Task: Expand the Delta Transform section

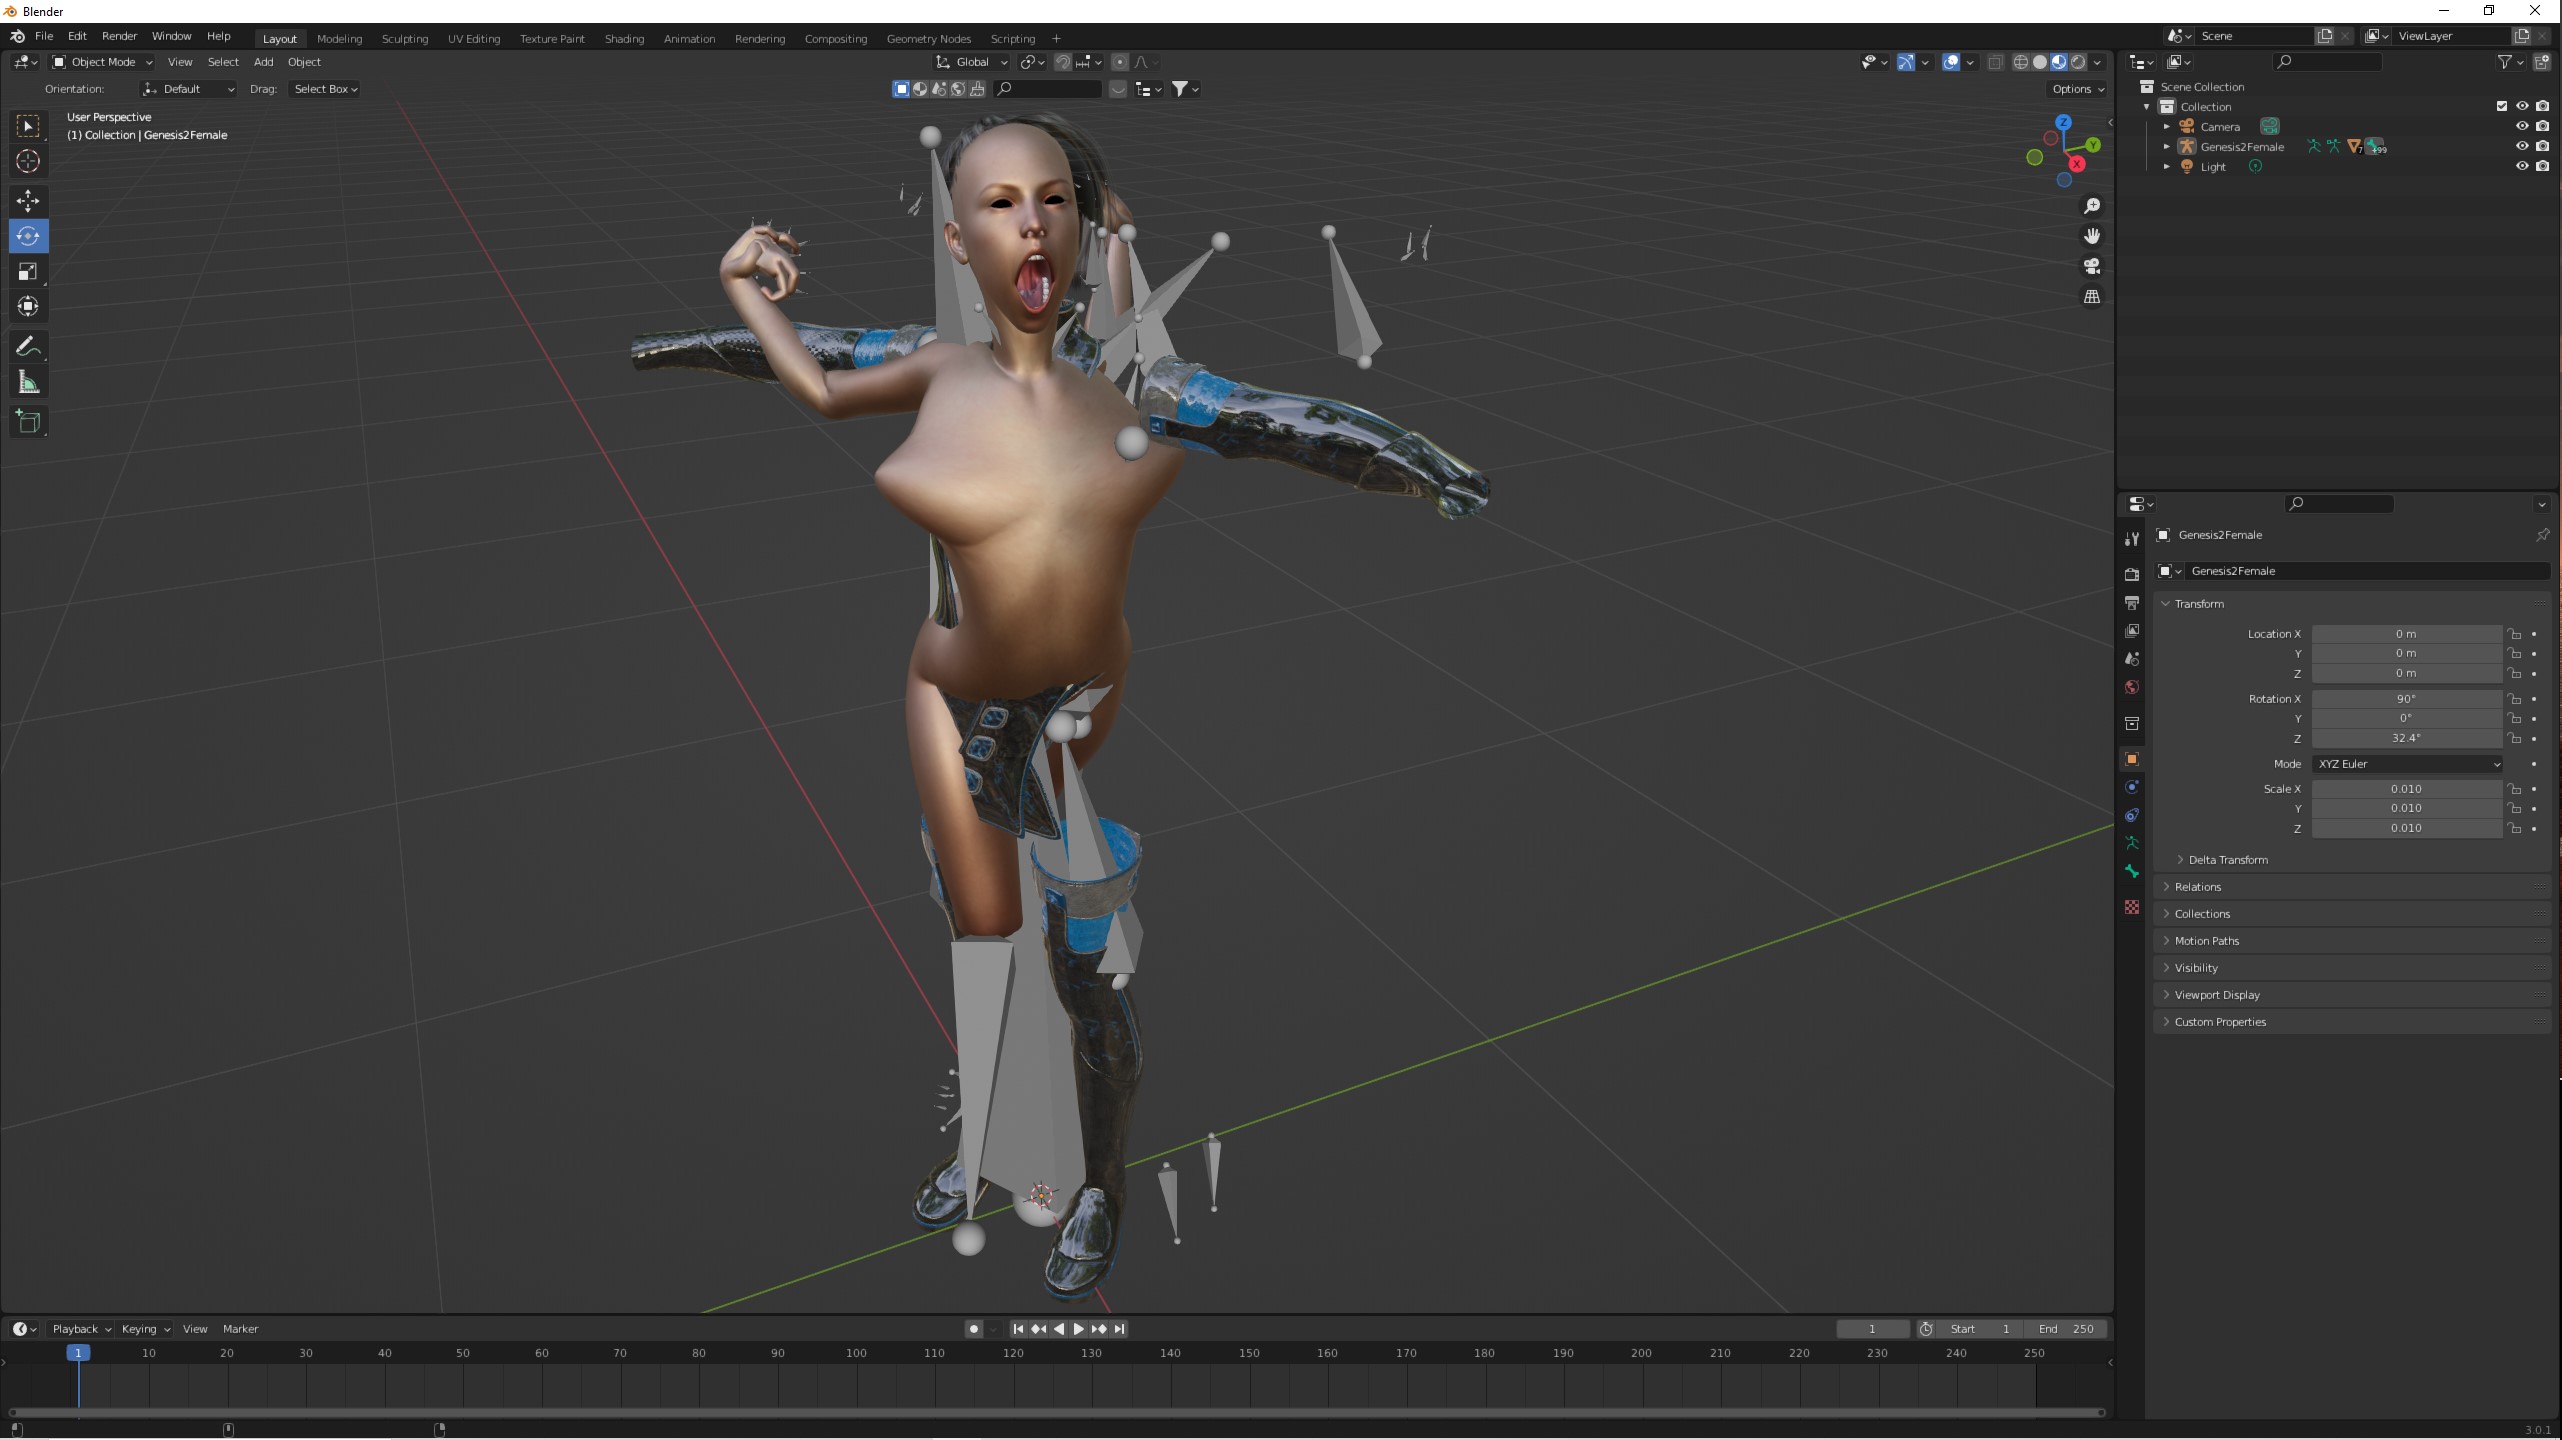Action: point(2227,860)
